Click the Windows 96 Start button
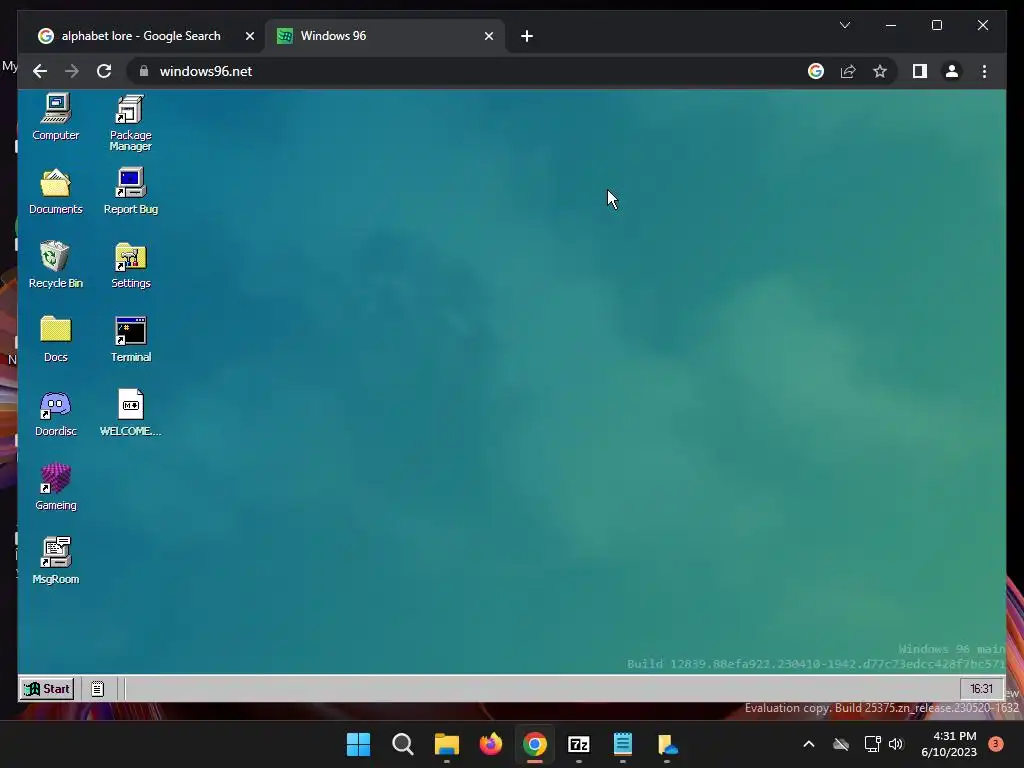This screenshot has width=1024, height=768. (47, 688)
